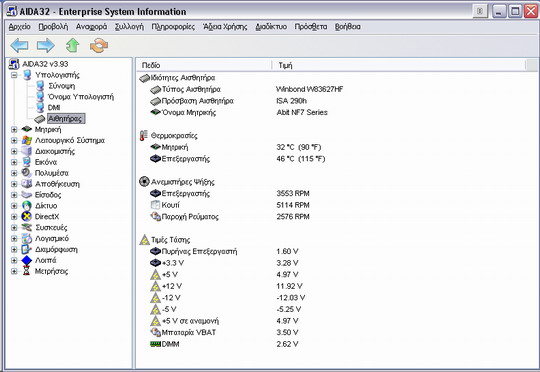
Task: Click the Εικόνα display icon
Action: point(27,162)
